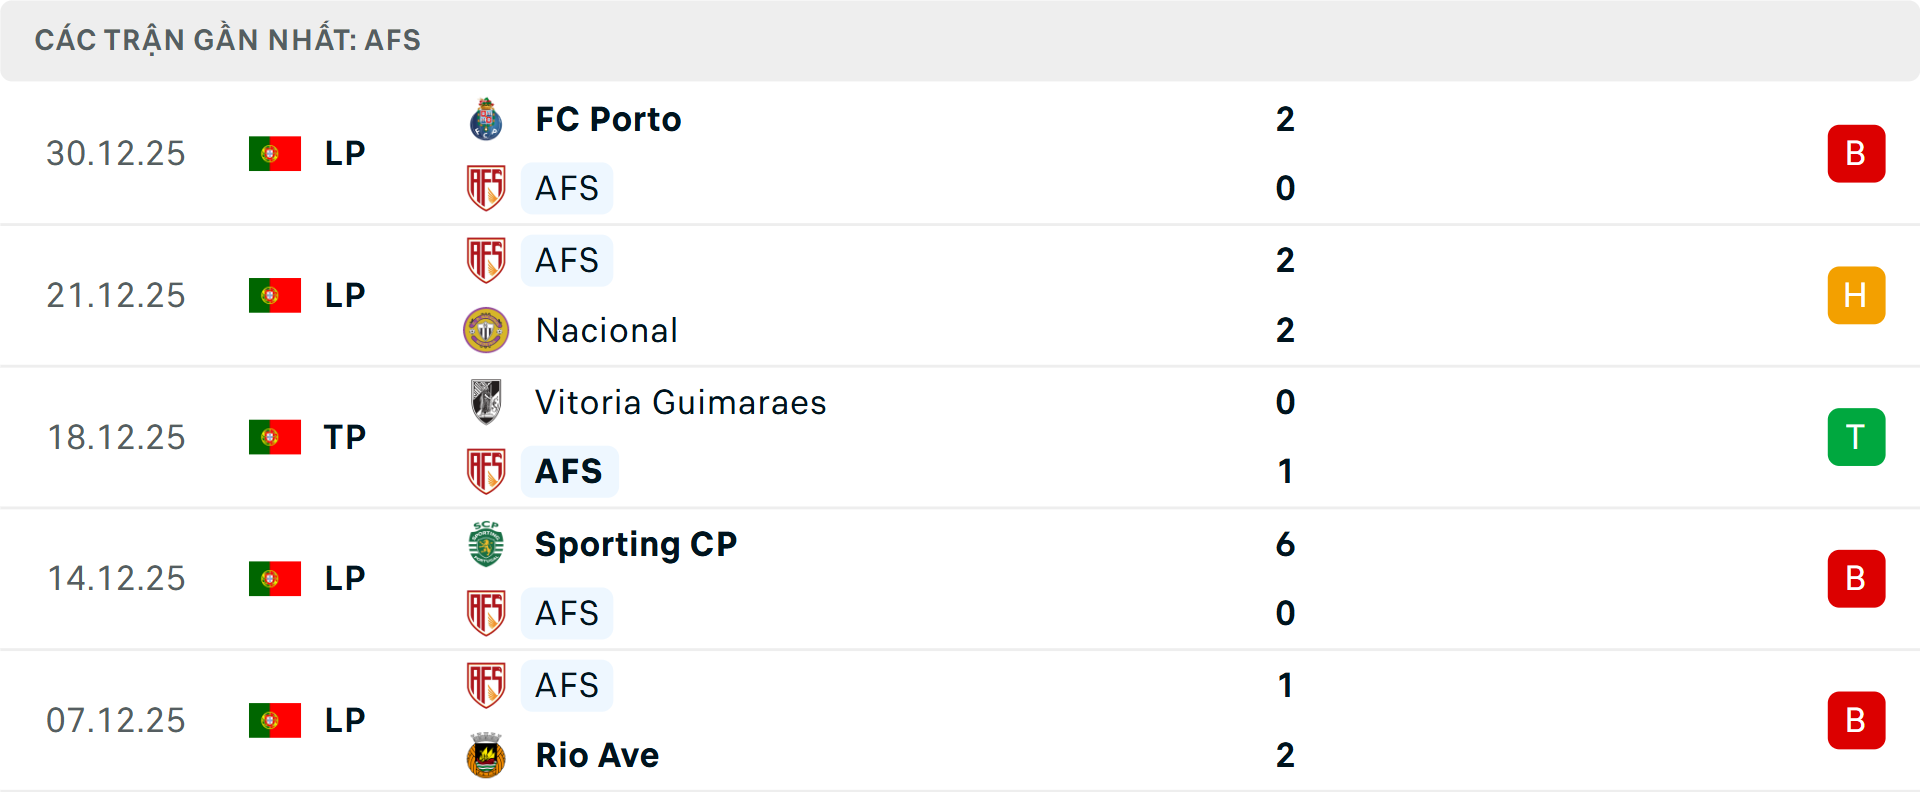
Task: Click red B badge for Sporting CP match
Action: click(1856, 579)
